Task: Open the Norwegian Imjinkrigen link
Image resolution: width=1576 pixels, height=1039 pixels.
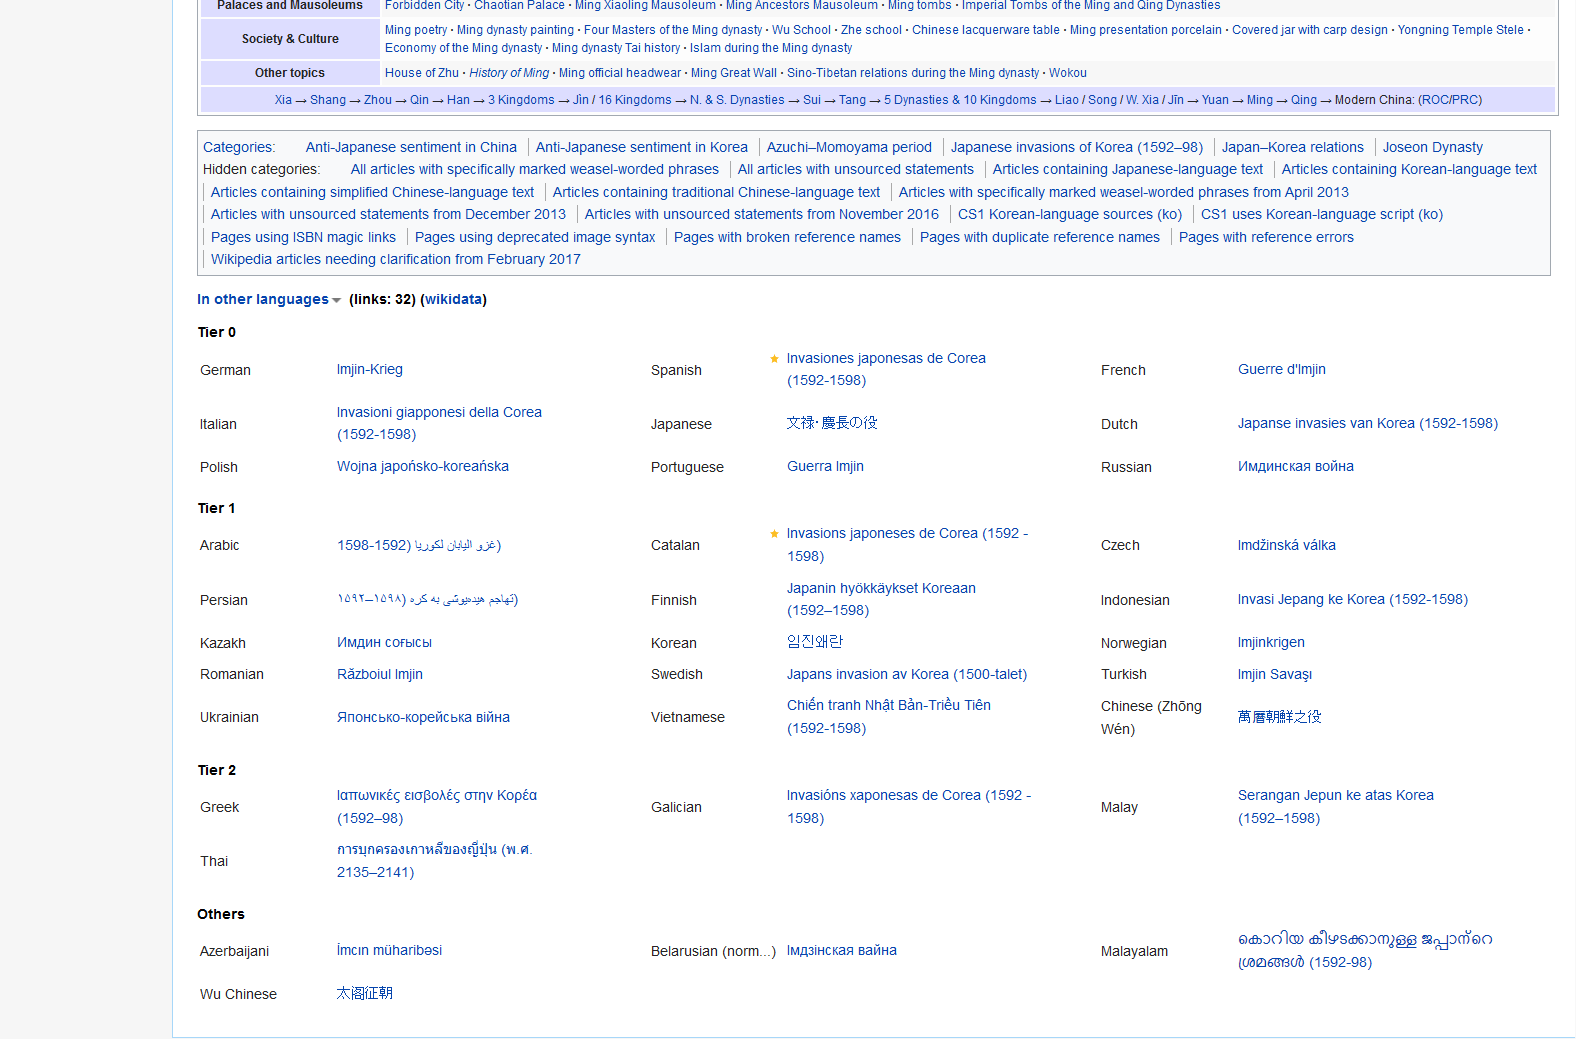Action: [x=1271, y=642]
